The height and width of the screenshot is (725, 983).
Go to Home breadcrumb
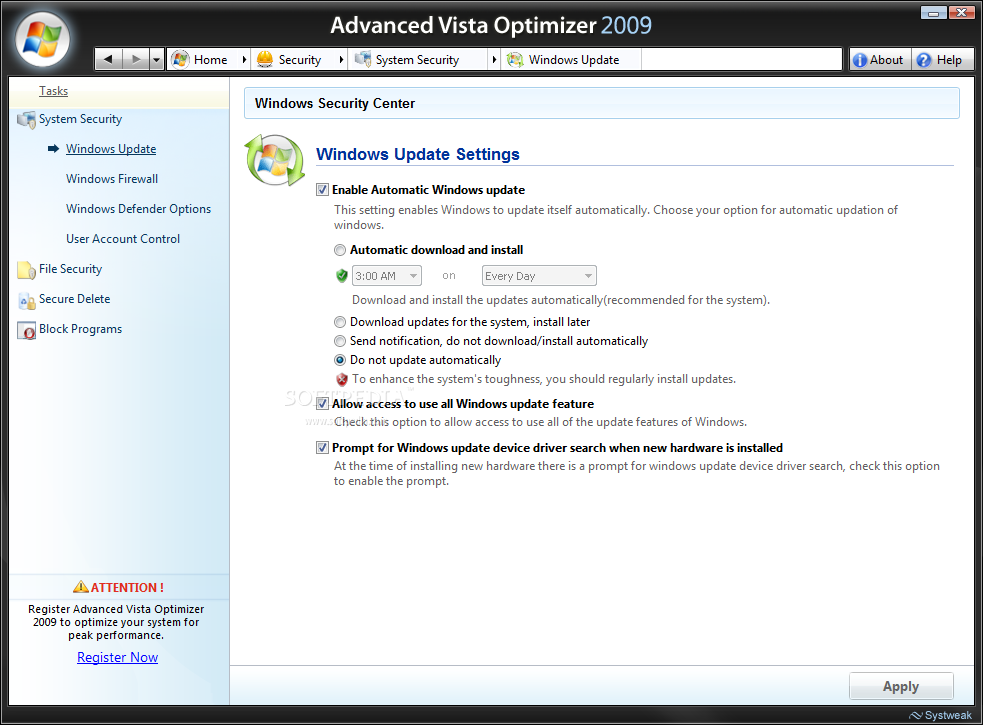211,60
